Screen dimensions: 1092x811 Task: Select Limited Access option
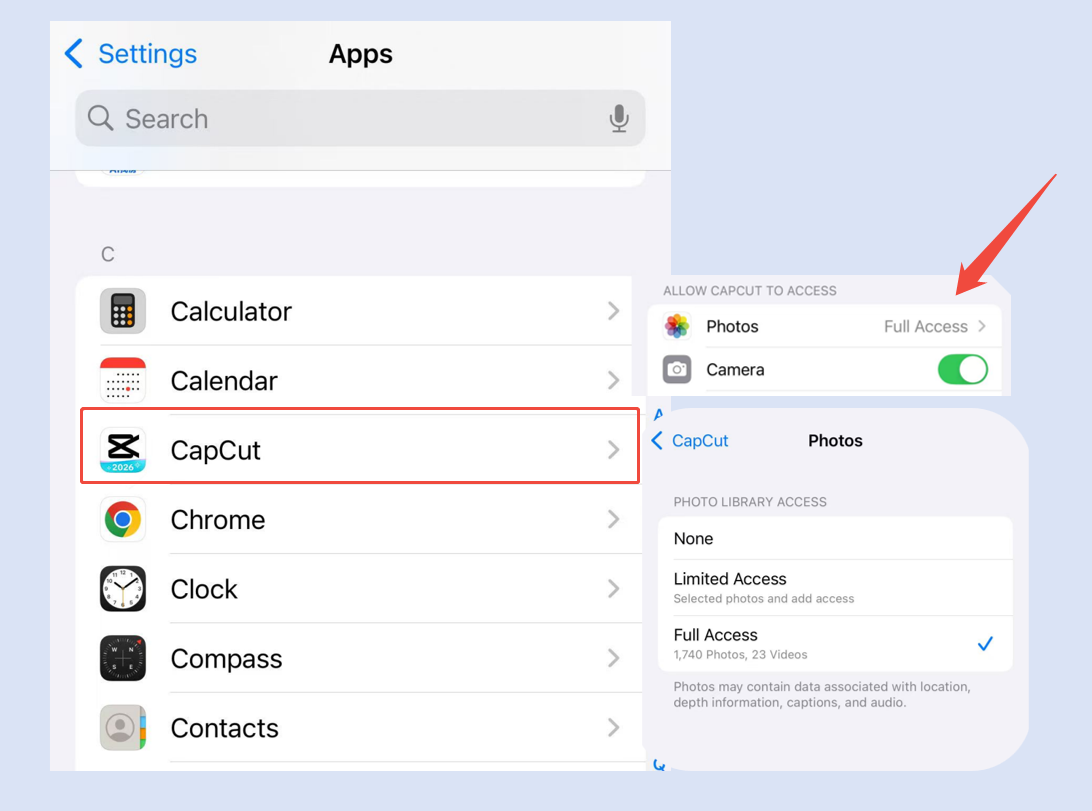point(834,587)
